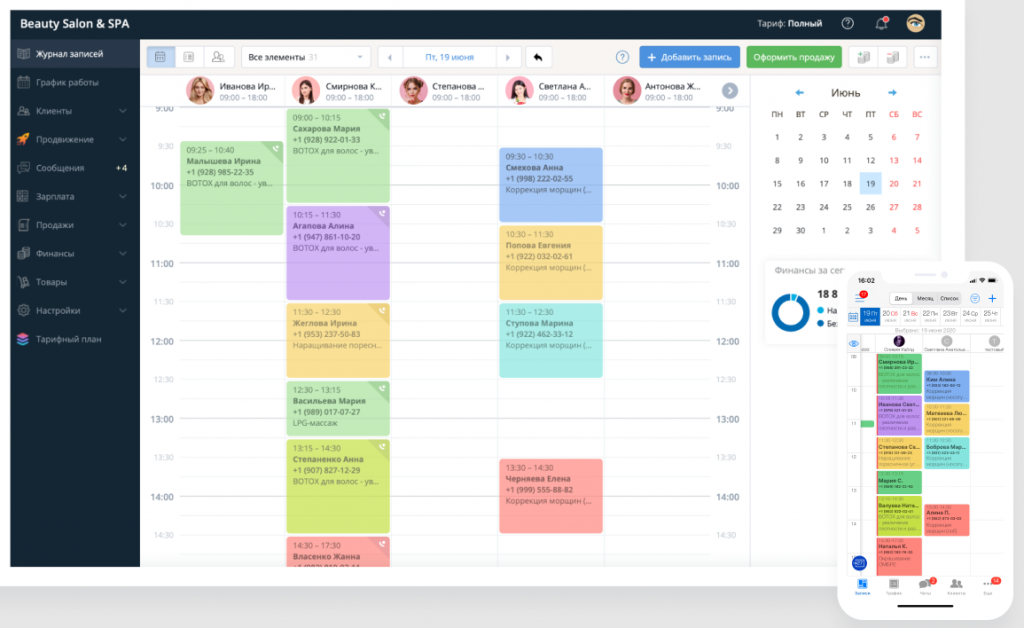This screenshot has height=628, width=1024.
Task: Click the Финансы icon in sidebar
Action: [x=24, y=253]
